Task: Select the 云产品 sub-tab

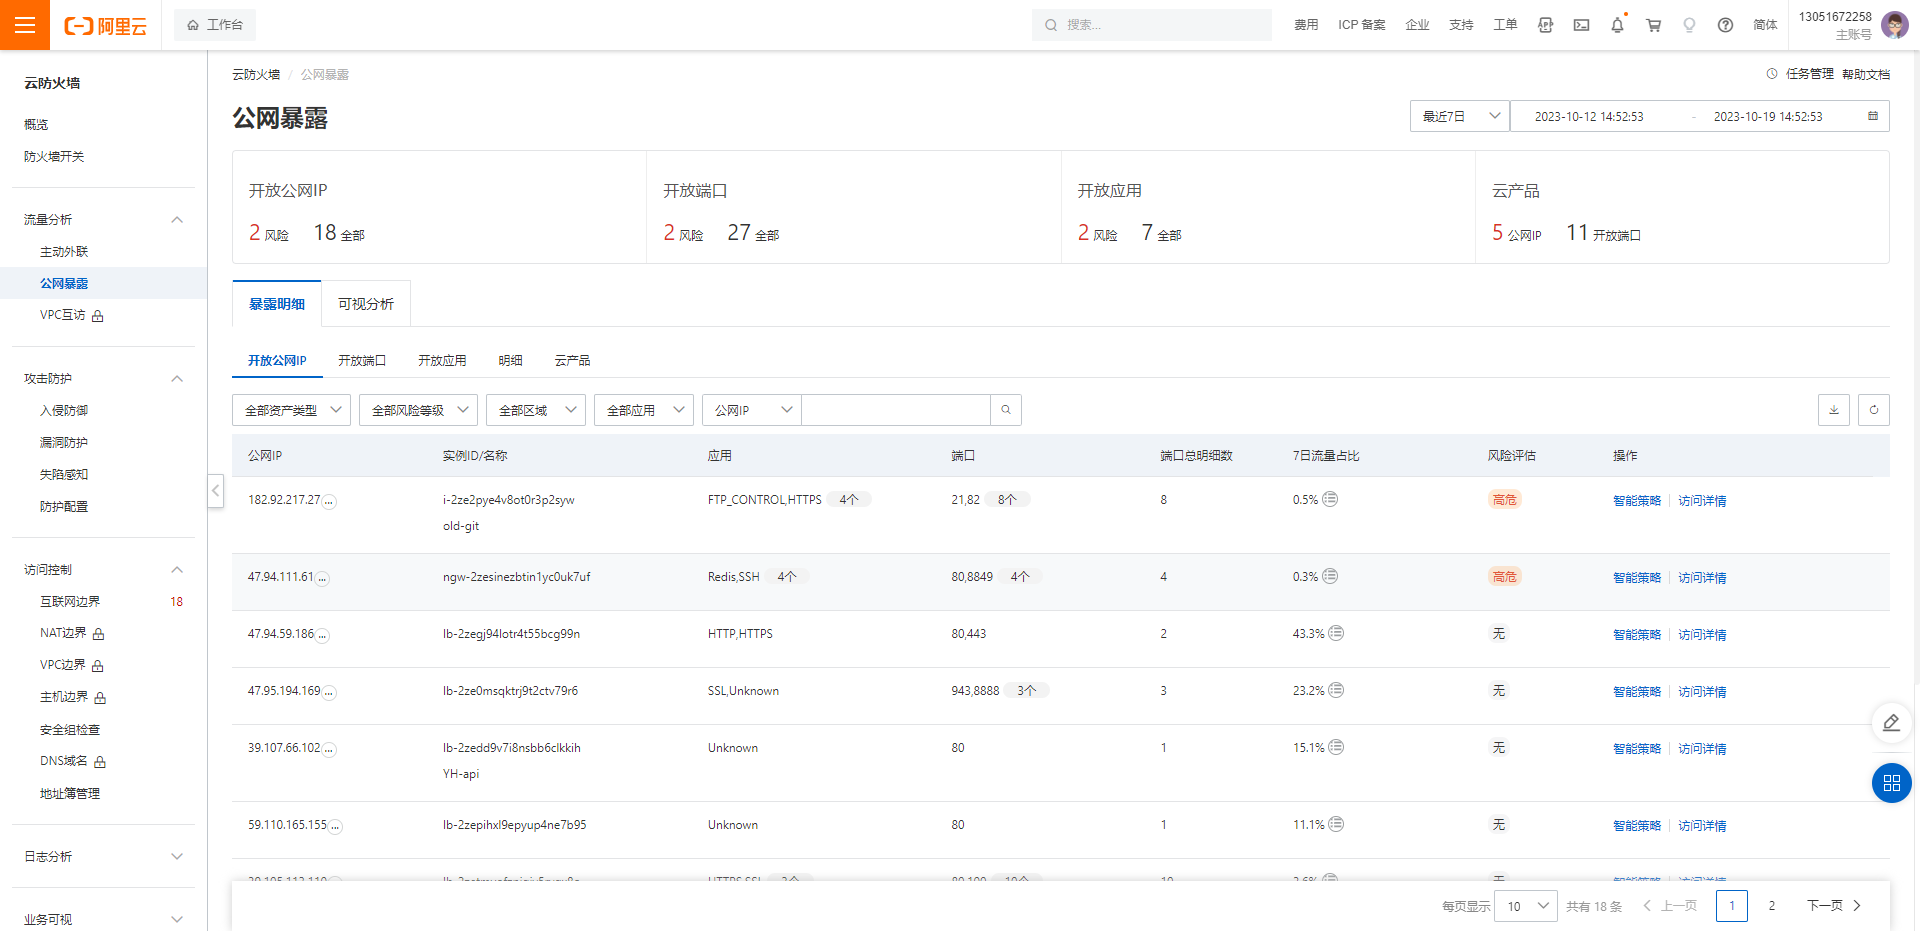Action: point(572,360)
